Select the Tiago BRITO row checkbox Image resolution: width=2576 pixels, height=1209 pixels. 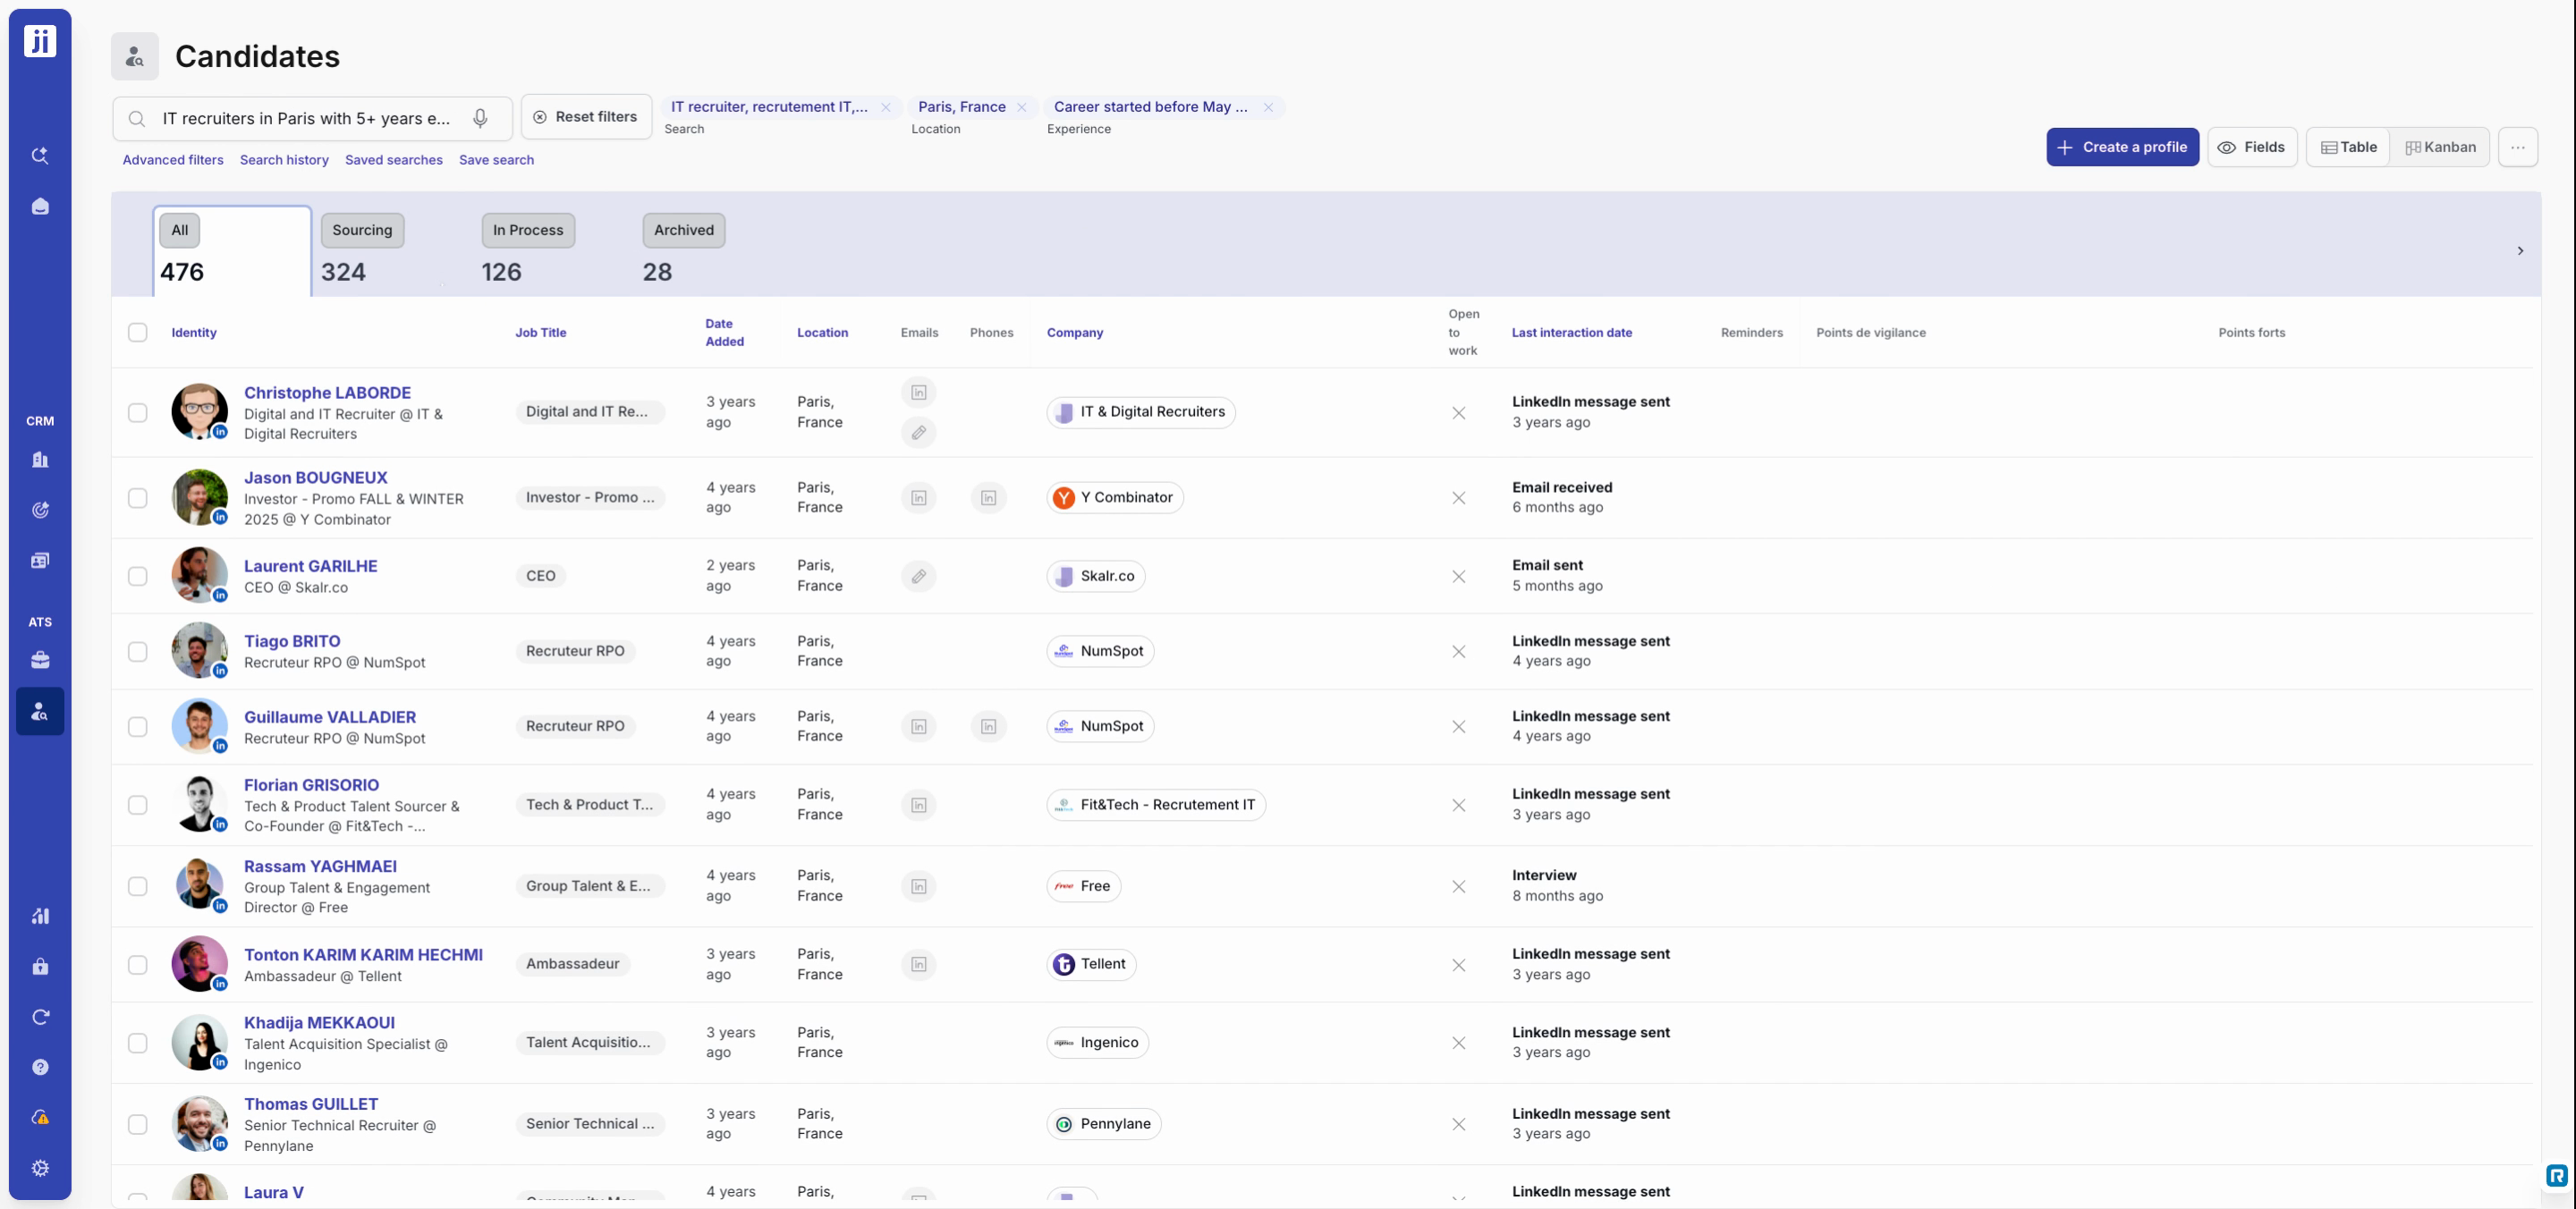click(x=137, y=651)
